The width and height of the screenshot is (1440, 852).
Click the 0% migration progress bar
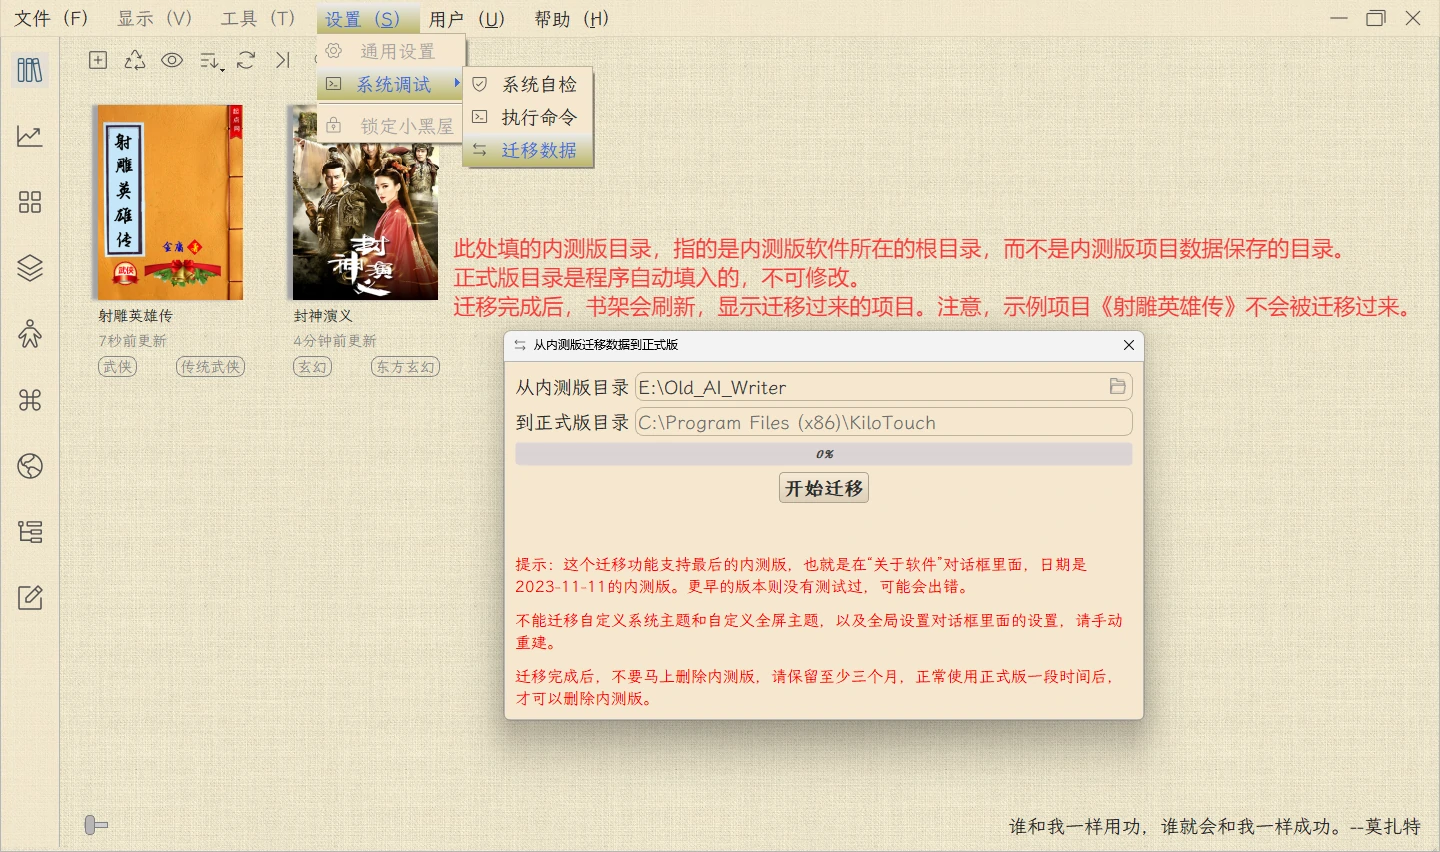[824, 454]
